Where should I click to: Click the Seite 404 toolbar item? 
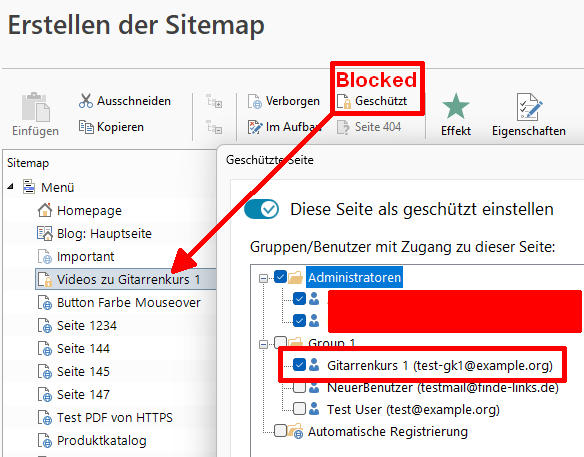pos(369,127)
